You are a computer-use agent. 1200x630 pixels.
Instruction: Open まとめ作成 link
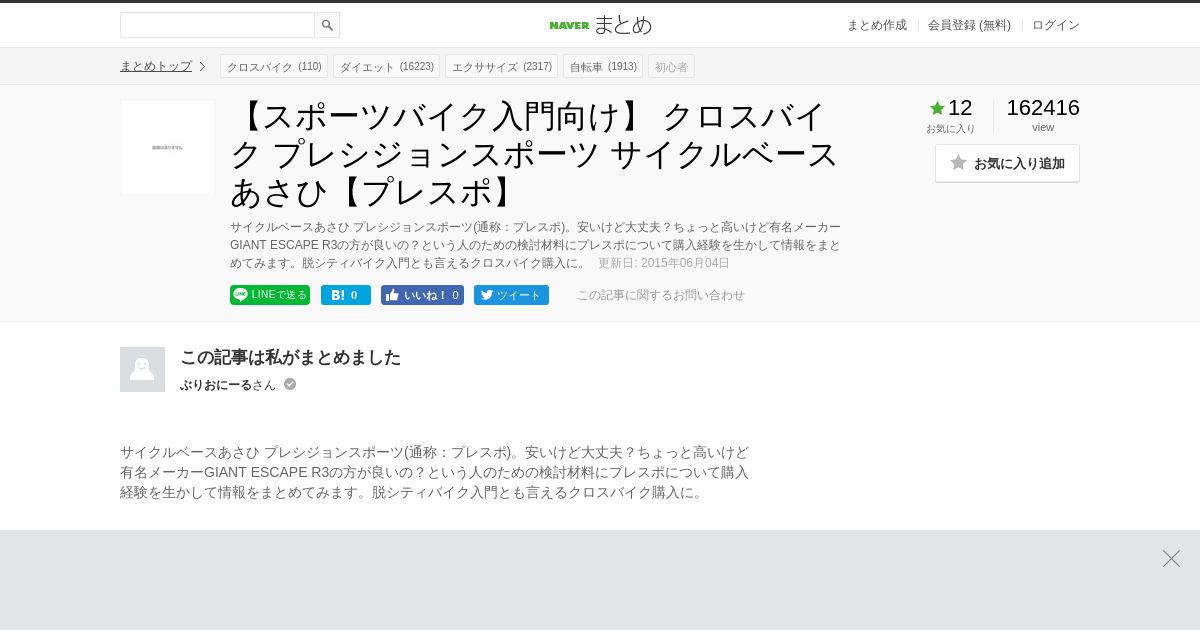(877, 25)
